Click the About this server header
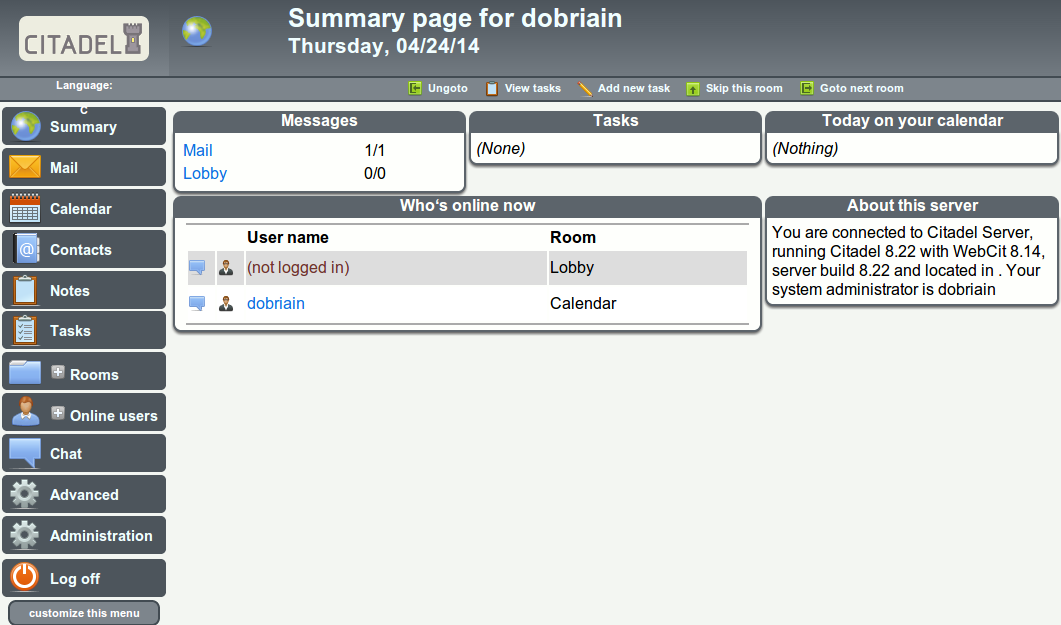Image resolution: width=1061 pixels, height=625 pixels. coord(912,206)
